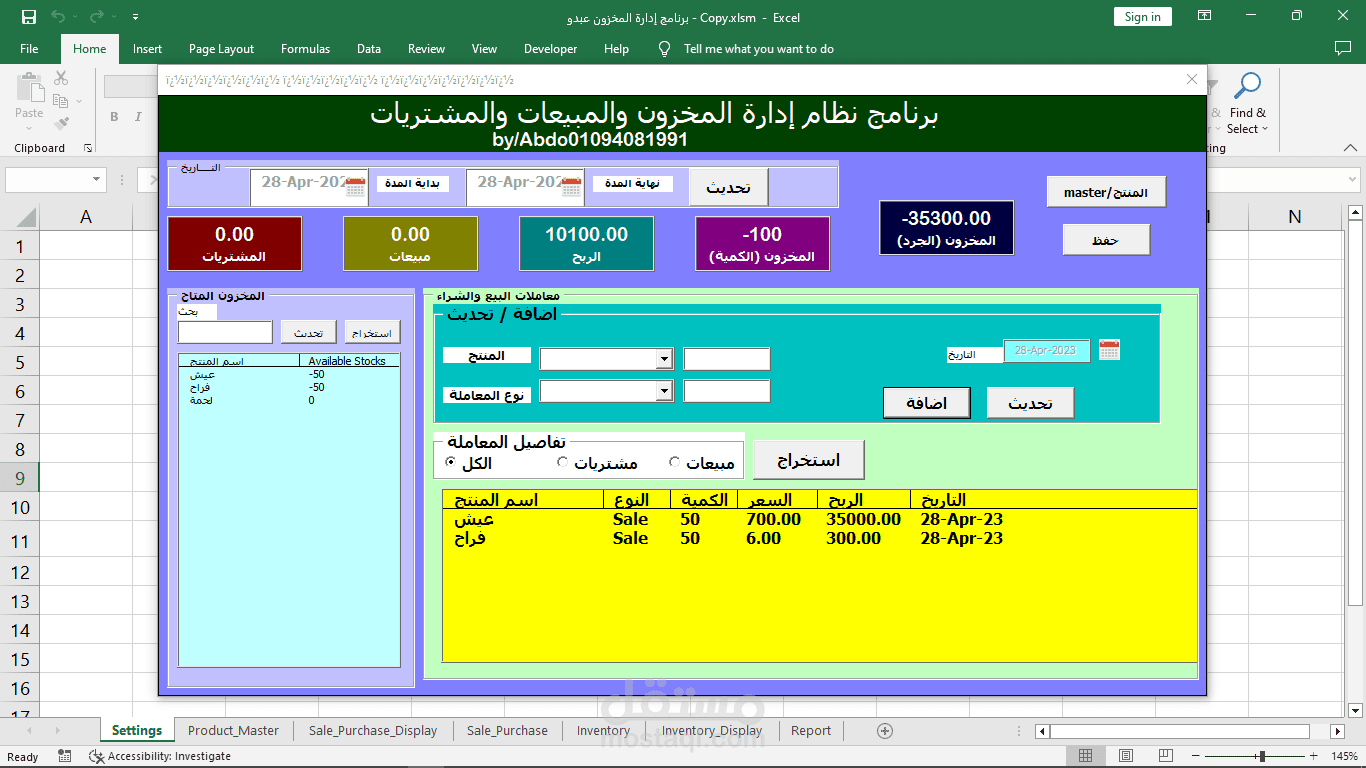Open transaction date calendar icon
1366x768 pixels.
[1109, 350]
